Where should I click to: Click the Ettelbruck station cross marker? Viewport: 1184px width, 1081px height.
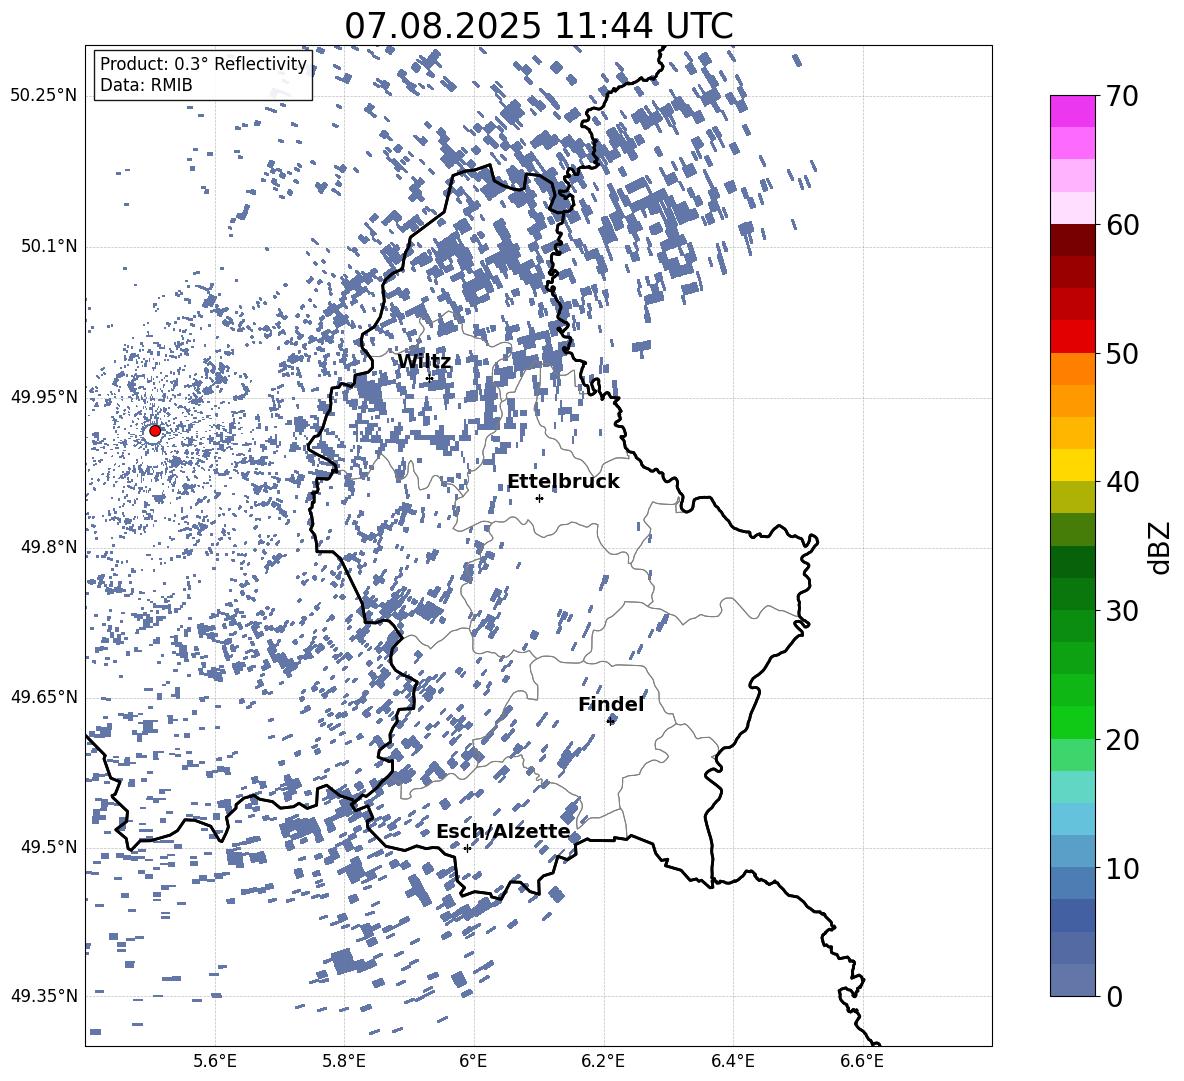click(539, 498)
